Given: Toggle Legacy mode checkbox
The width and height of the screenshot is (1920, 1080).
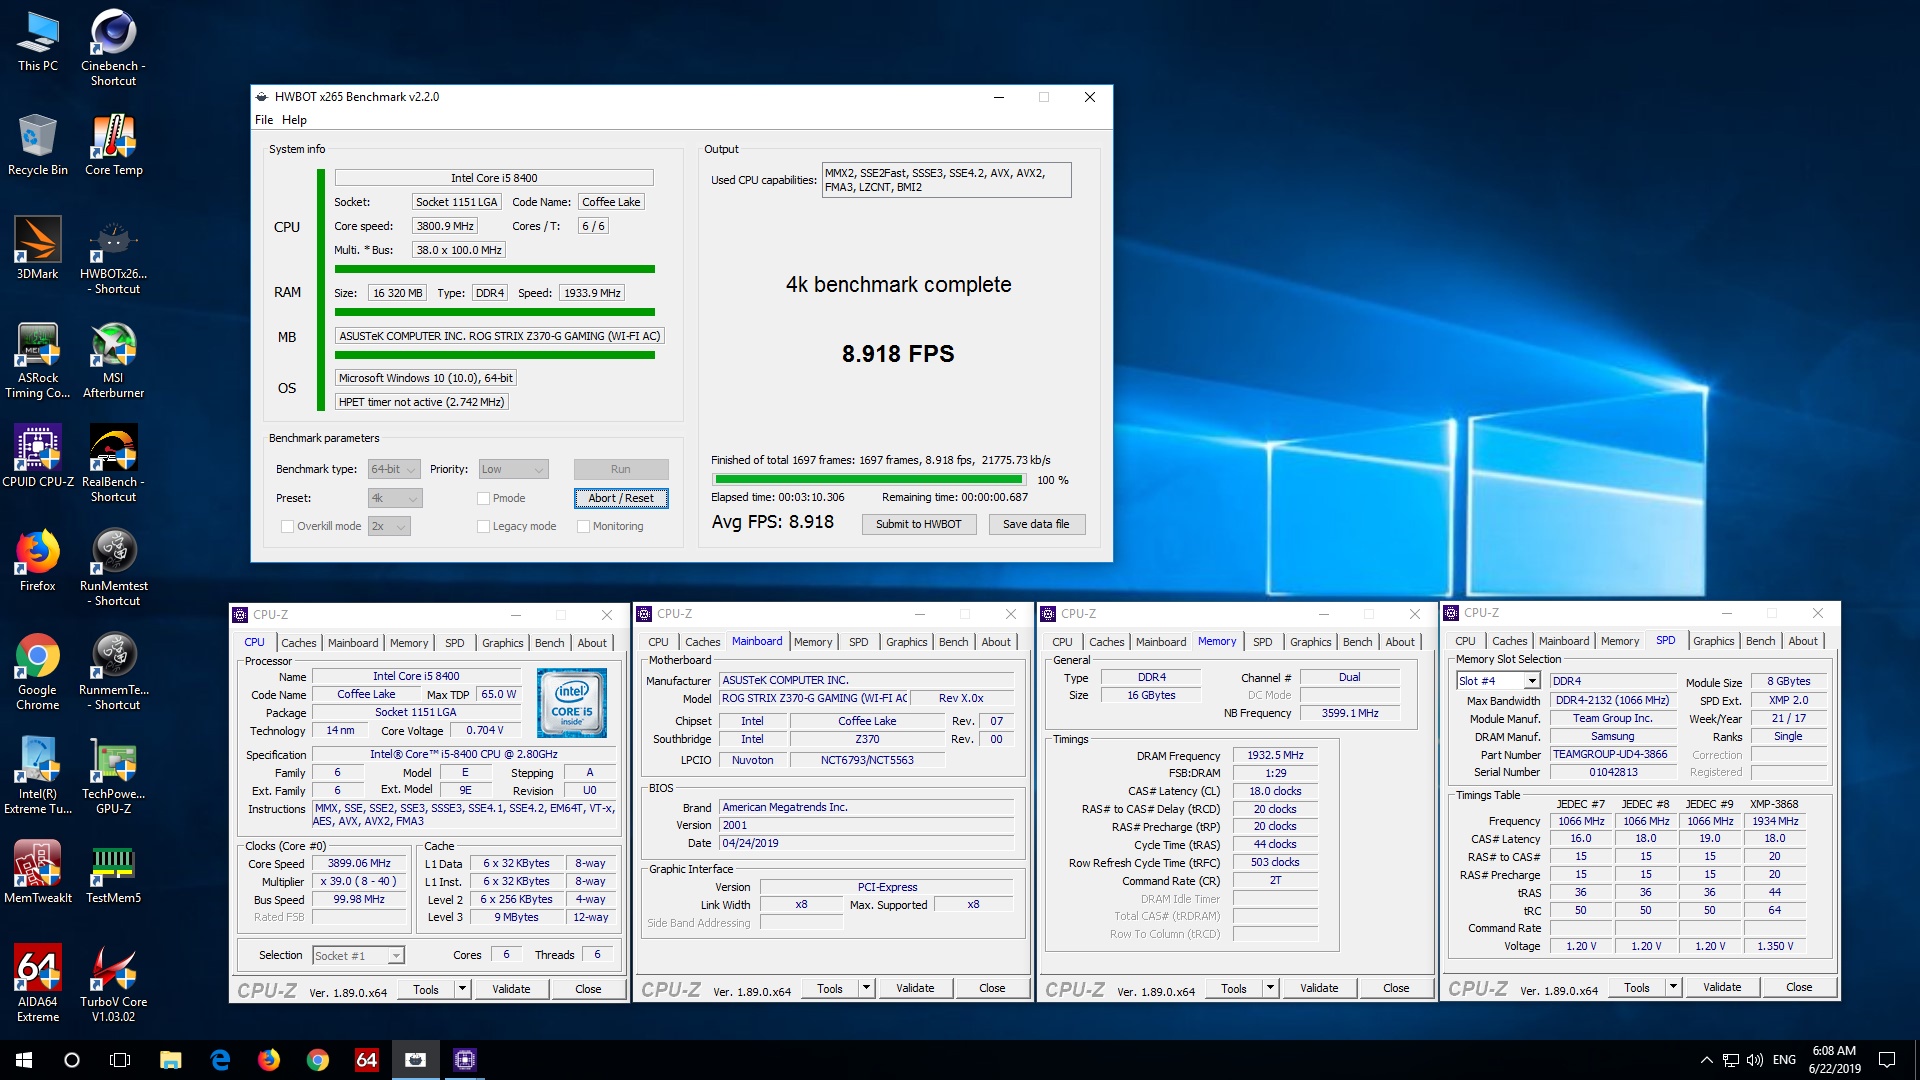Looking at the screenshot, I should (x=483, y=526).
